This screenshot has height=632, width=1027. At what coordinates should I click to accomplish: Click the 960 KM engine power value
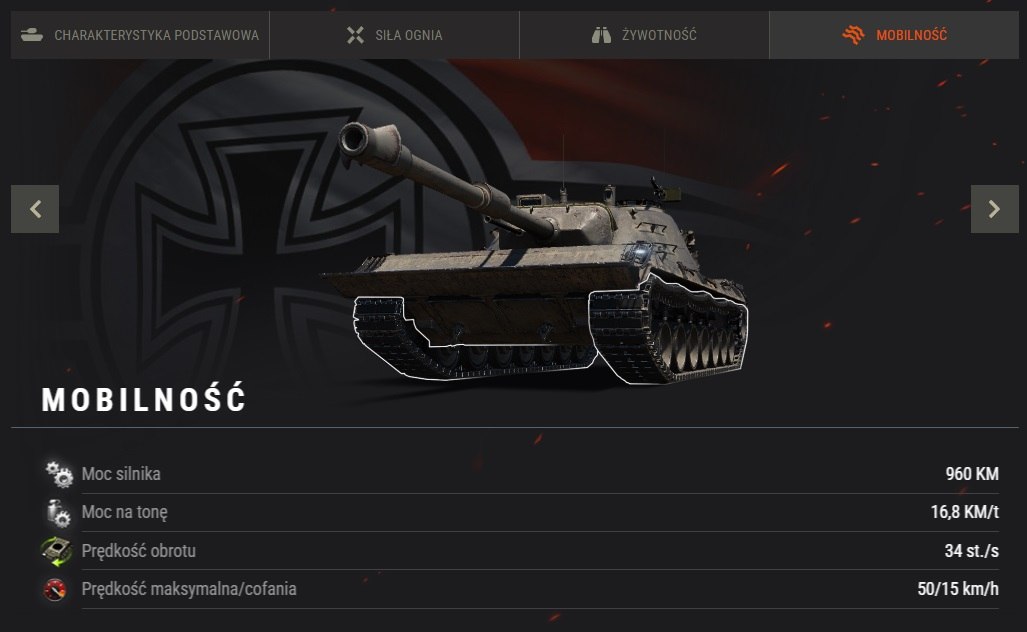coord(972,474)
